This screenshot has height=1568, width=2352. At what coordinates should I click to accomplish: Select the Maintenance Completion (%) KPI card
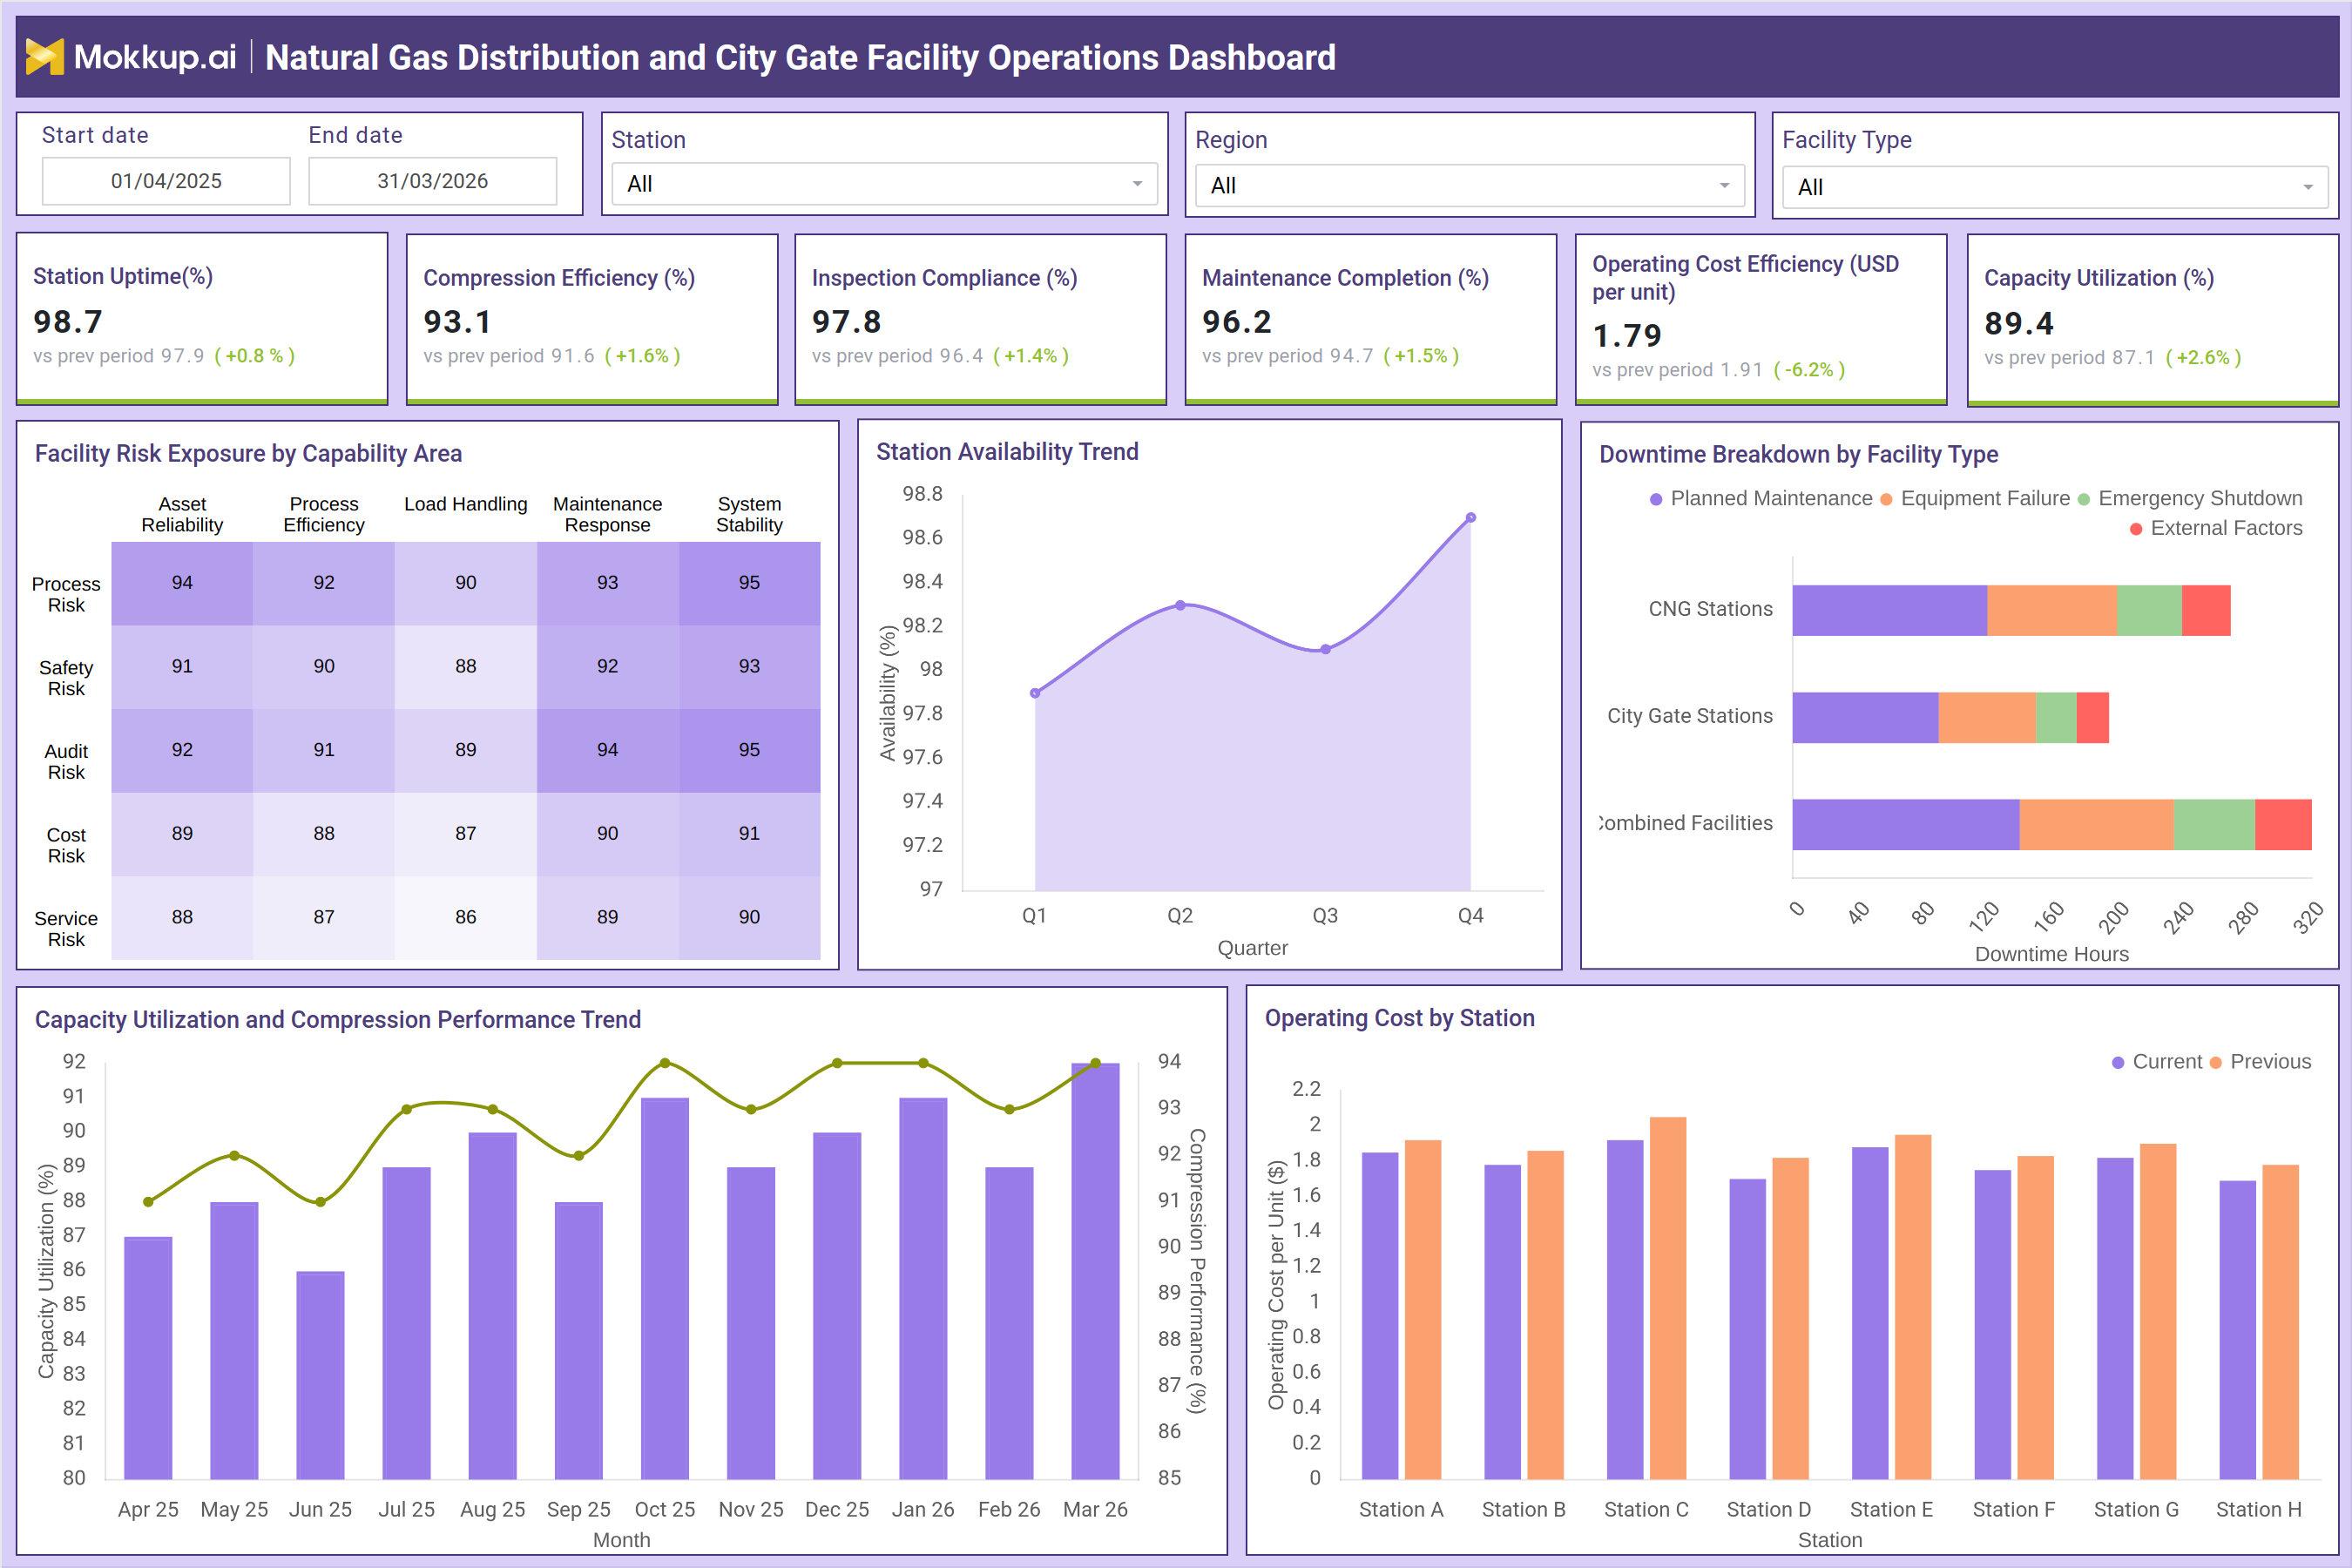(x=1370, y=319)
